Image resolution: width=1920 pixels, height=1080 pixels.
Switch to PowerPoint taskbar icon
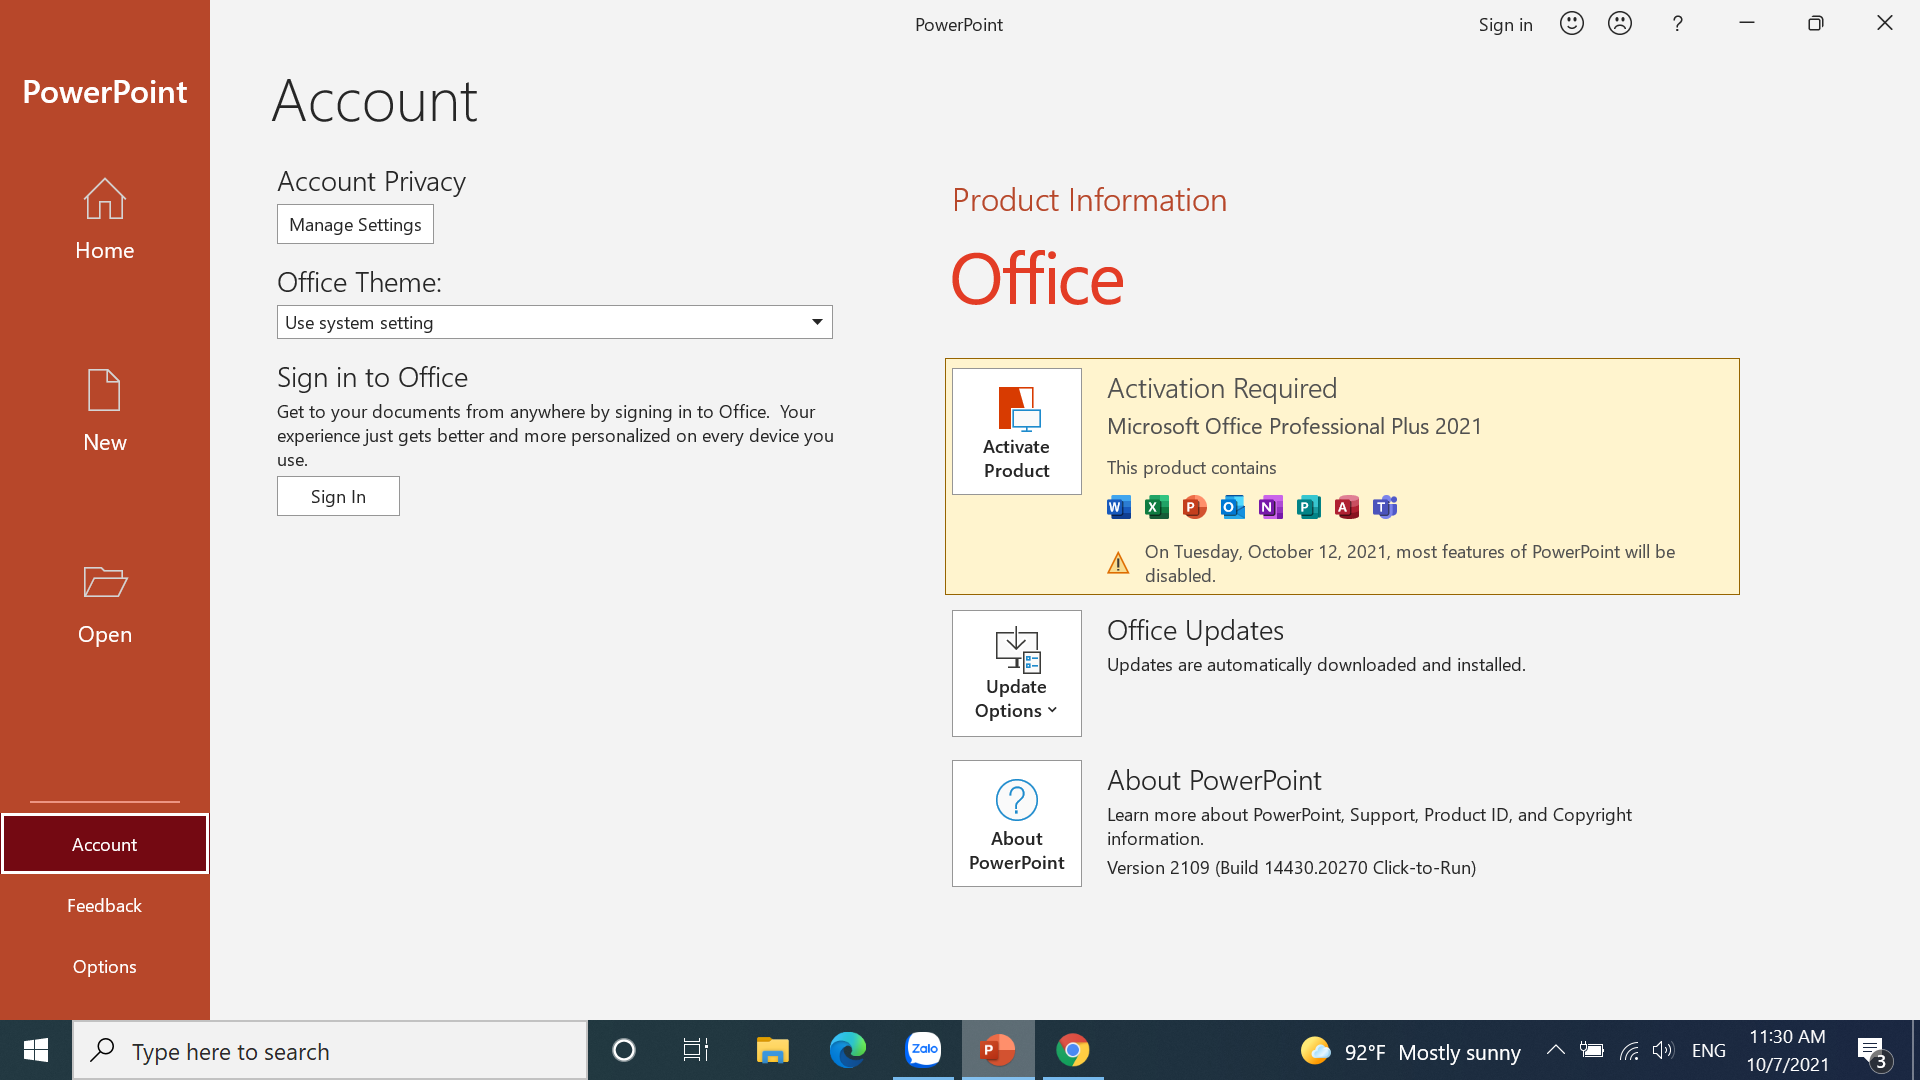pyautogui.click(x=998, y=1050)
